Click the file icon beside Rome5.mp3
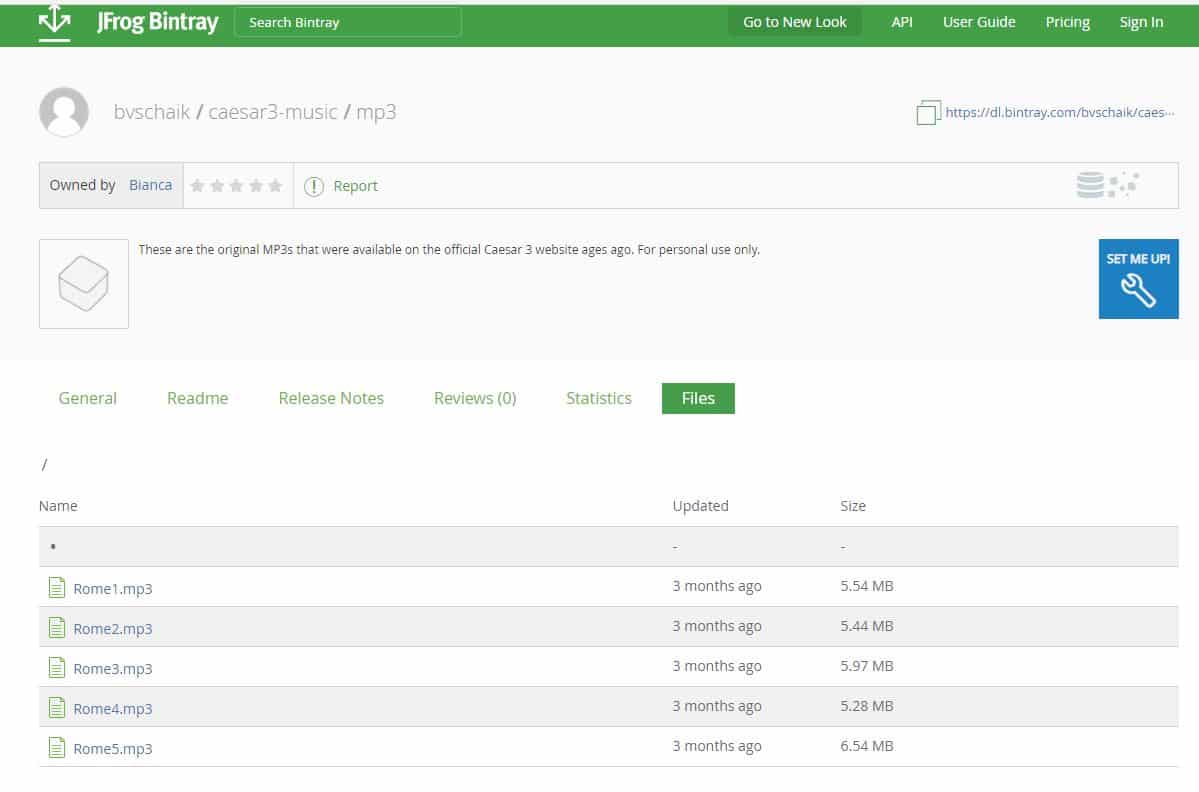Screen dimensions: 1199x792 (57, 748)
